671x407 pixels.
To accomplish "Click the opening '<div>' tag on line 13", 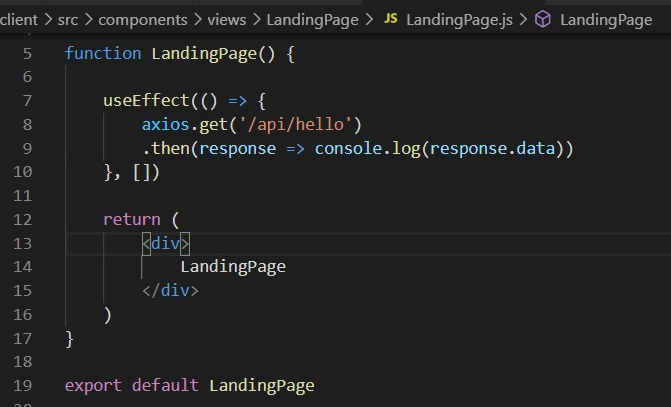I will (x=166, y=244).
